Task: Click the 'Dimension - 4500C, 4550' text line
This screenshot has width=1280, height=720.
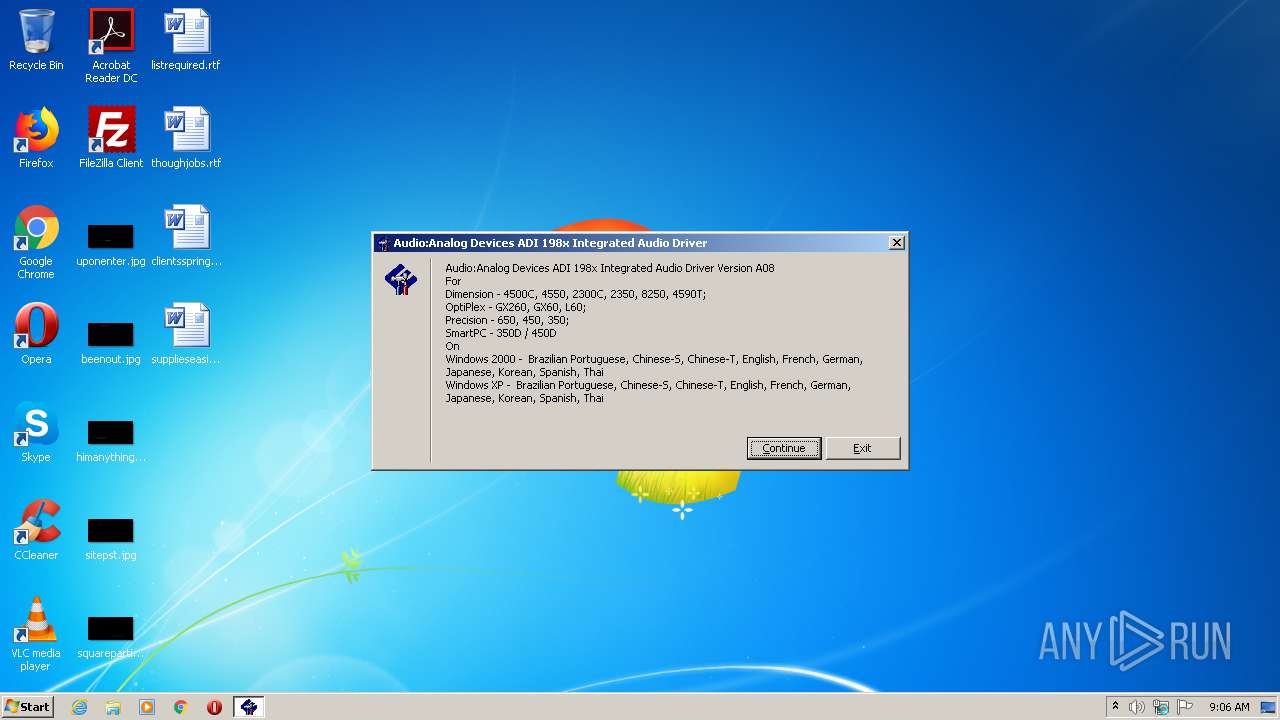Action: click(575, 294)
